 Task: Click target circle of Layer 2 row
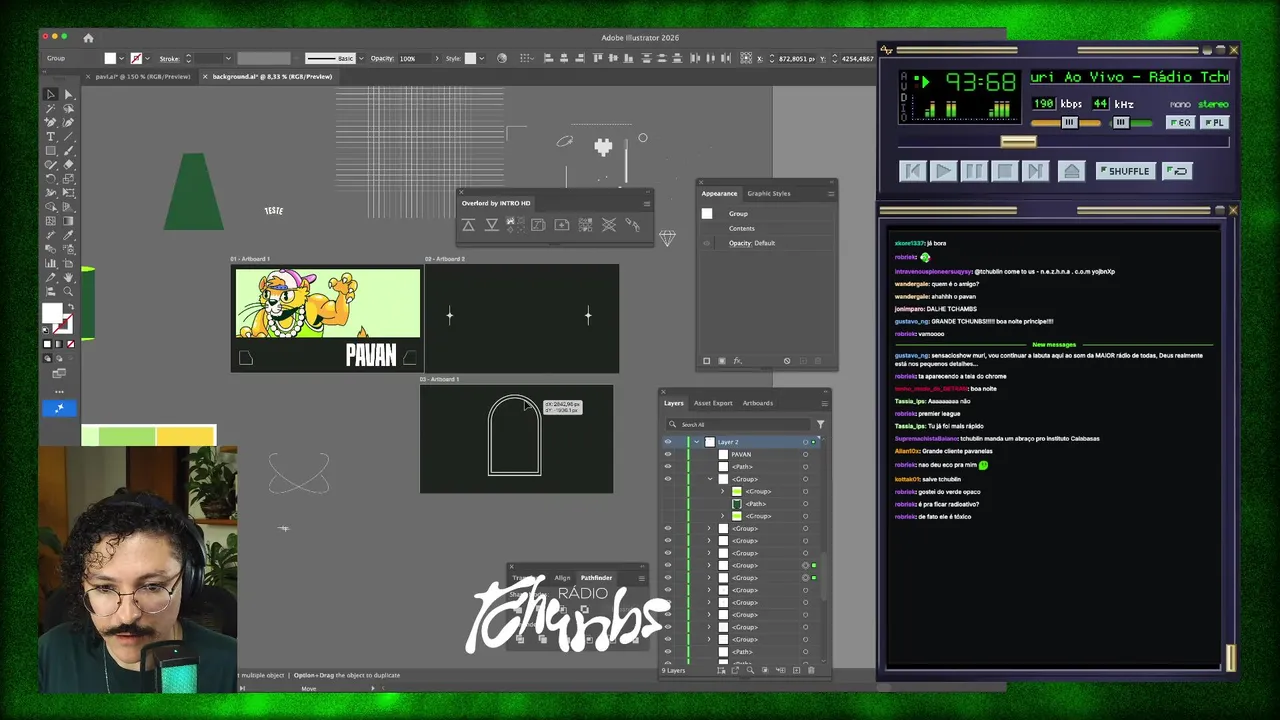[x=805, y=442]
